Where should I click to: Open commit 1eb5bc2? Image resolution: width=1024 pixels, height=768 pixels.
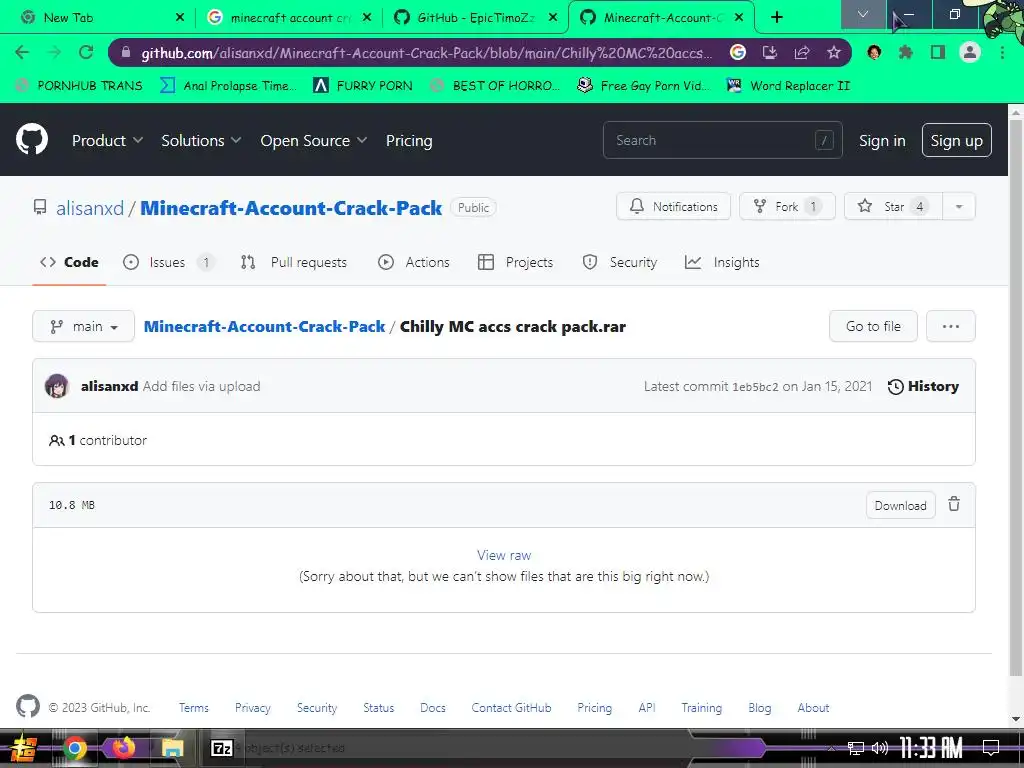755,387
